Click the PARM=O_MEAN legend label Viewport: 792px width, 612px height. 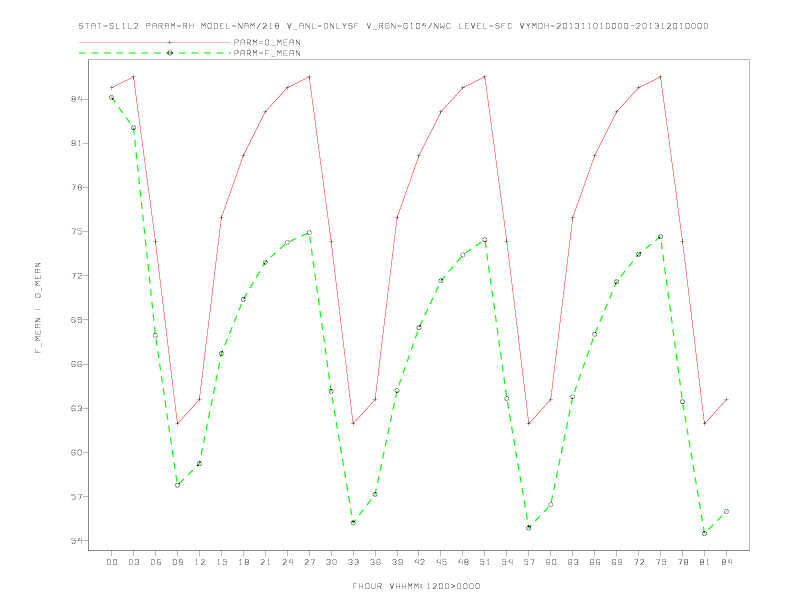267,42
